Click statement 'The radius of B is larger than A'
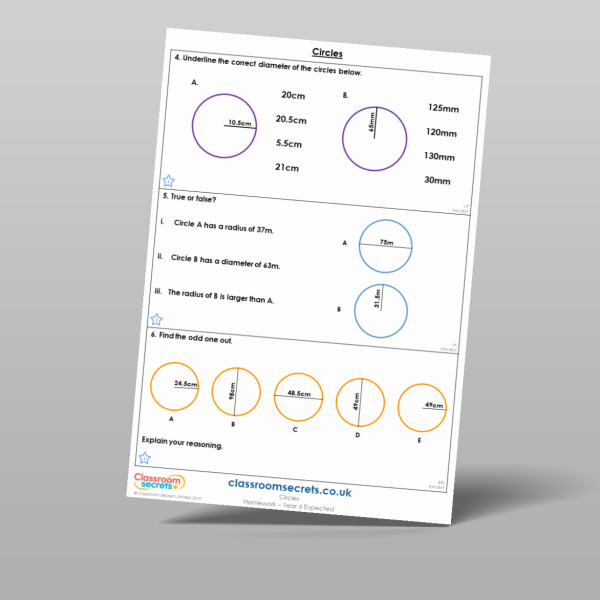600x600 pixels. tap(220, 296)
